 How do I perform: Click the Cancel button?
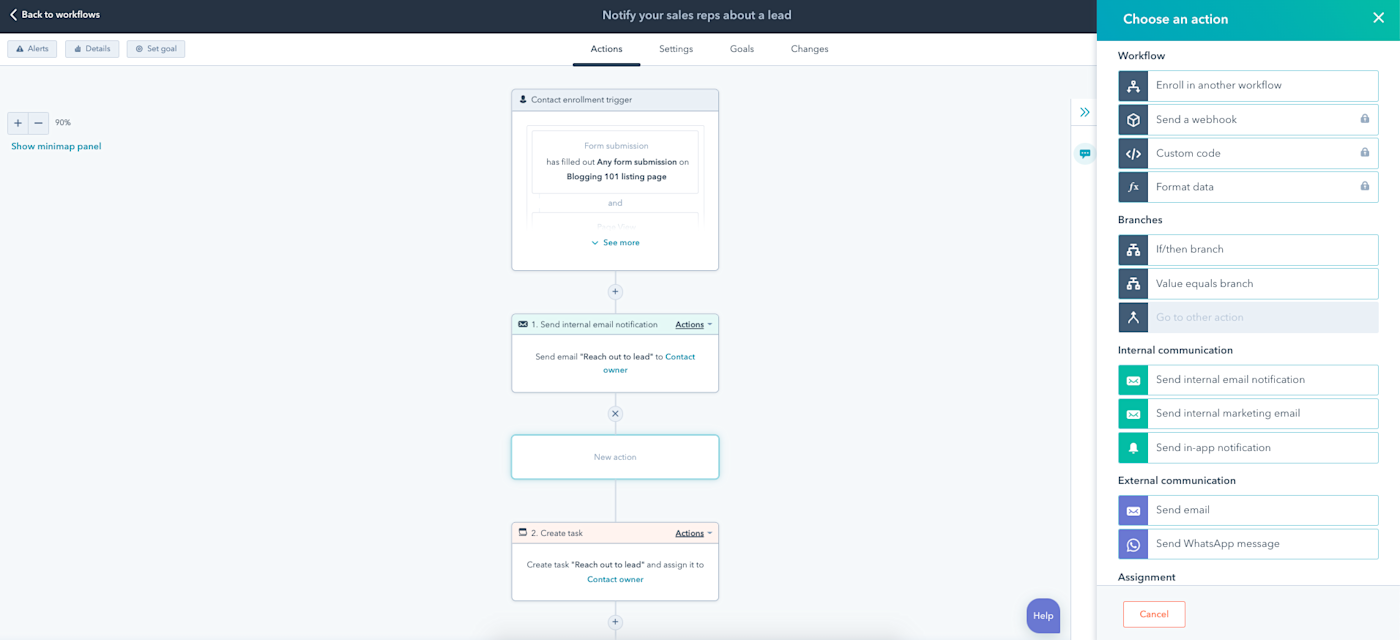click(x=1154, y=614)
